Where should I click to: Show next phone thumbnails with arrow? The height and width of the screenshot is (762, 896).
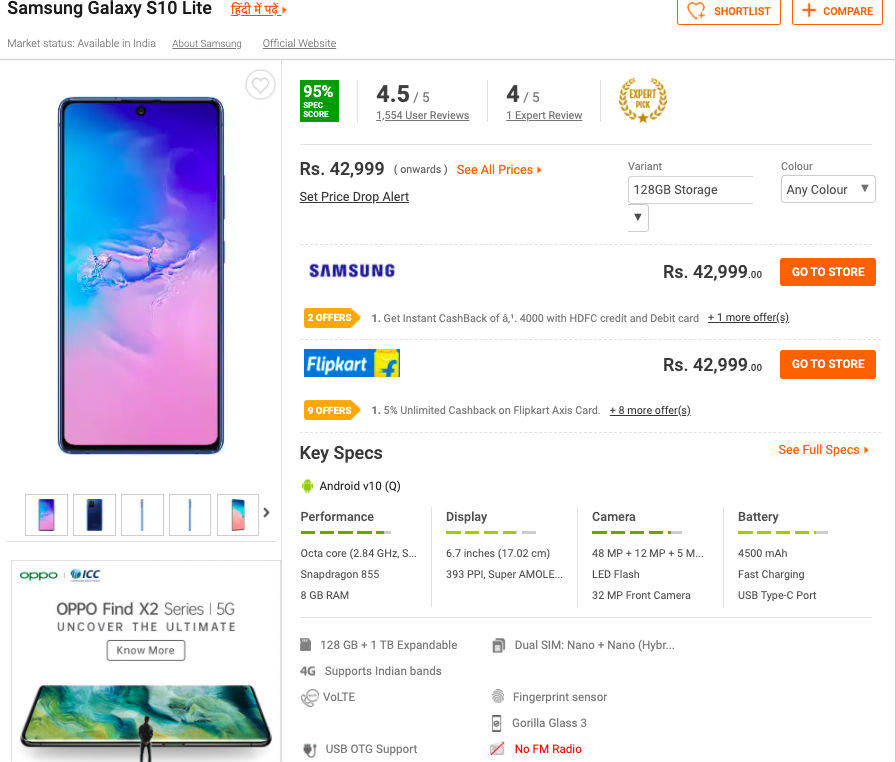266,513
